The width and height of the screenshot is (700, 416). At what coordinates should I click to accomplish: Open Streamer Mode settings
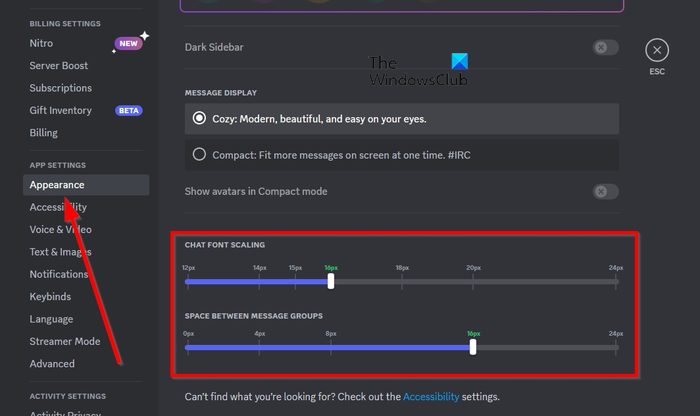point(64,341)
